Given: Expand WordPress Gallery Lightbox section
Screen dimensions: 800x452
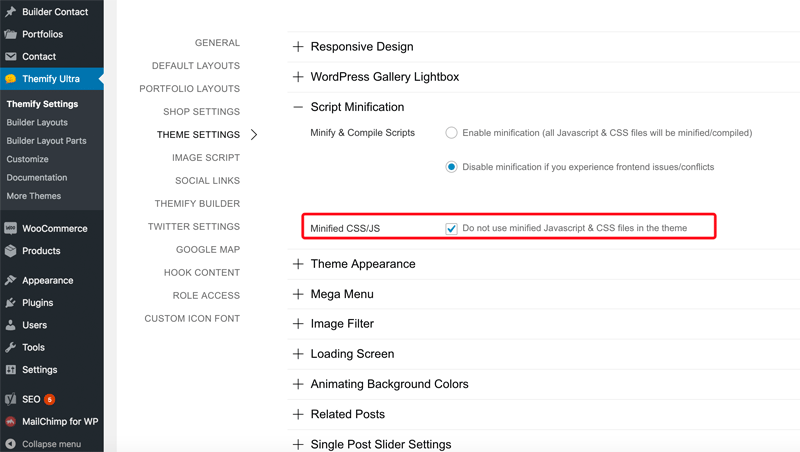Looking at the screenshot, I should point(298,77).
